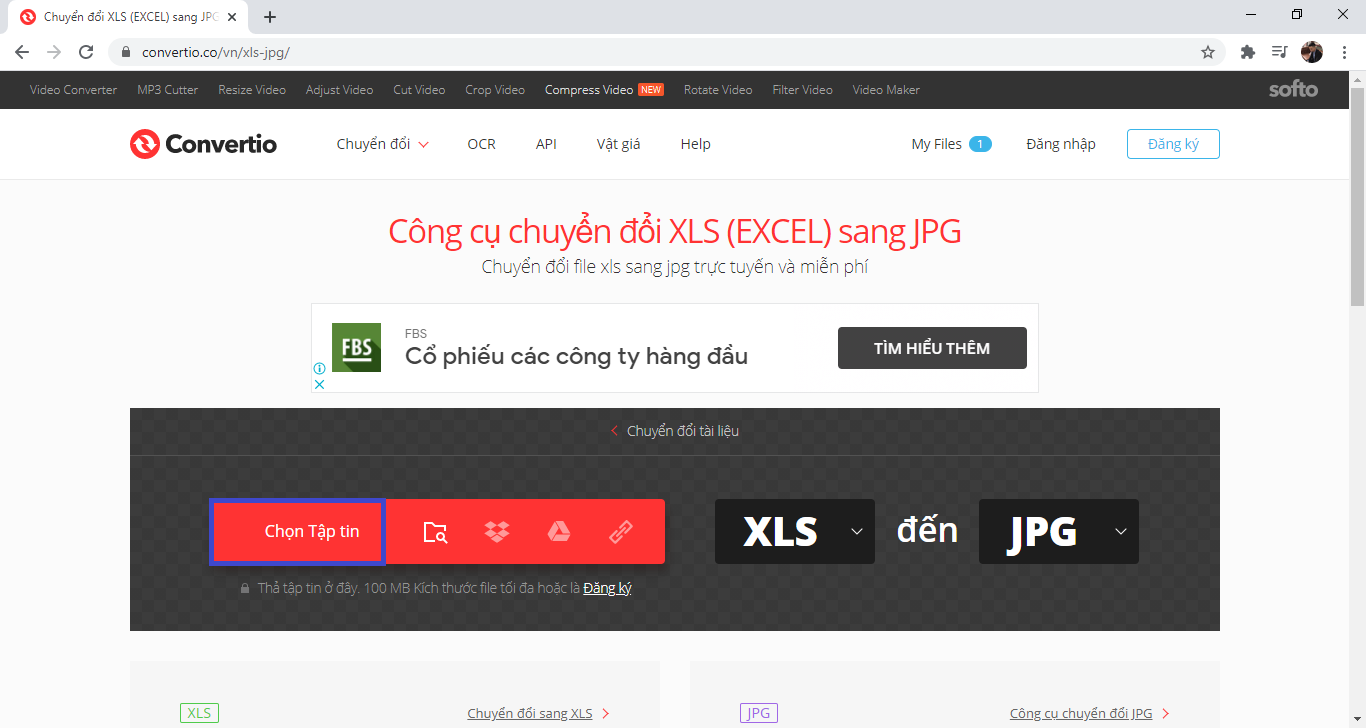Click the address bar URL
Image resolution: width=1366 pixels, height=728 pixels.
click(216, 52)
